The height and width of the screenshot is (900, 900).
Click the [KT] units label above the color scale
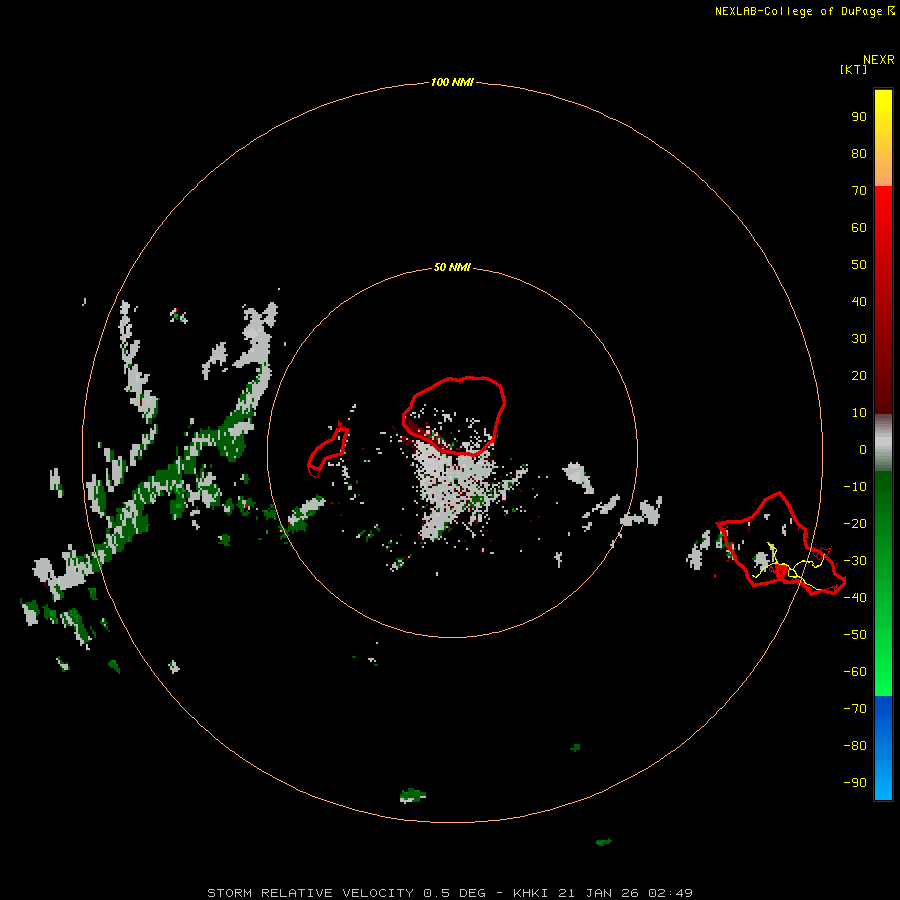coord(853,69)
